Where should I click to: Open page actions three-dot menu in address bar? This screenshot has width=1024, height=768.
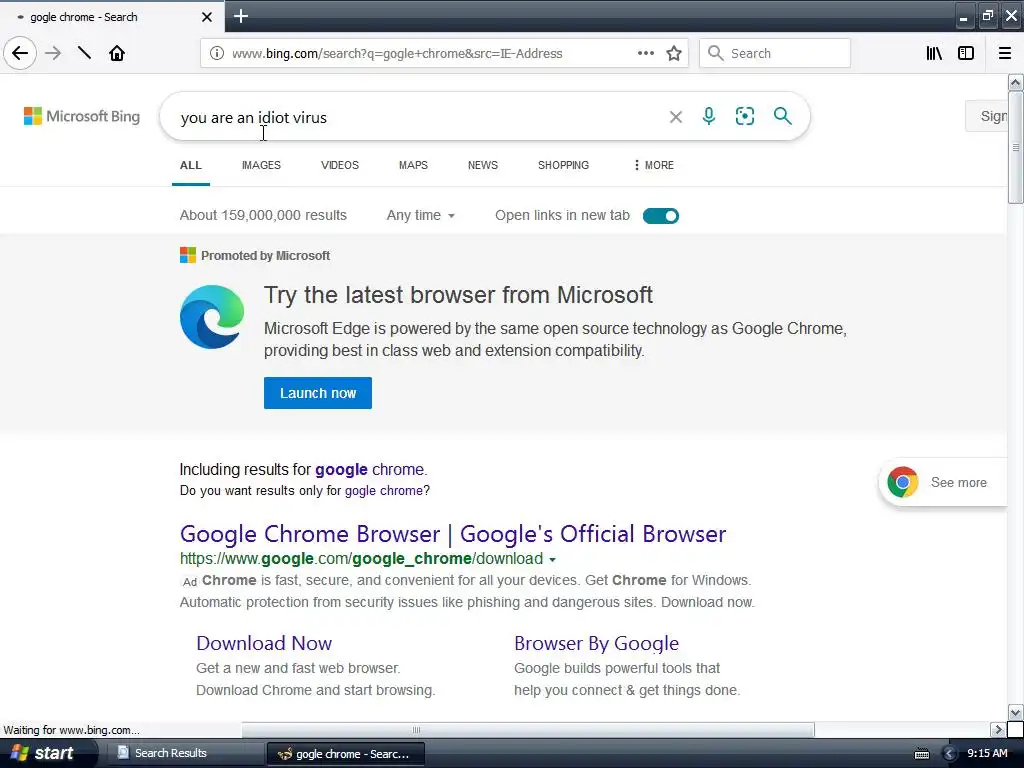point(645,53)
